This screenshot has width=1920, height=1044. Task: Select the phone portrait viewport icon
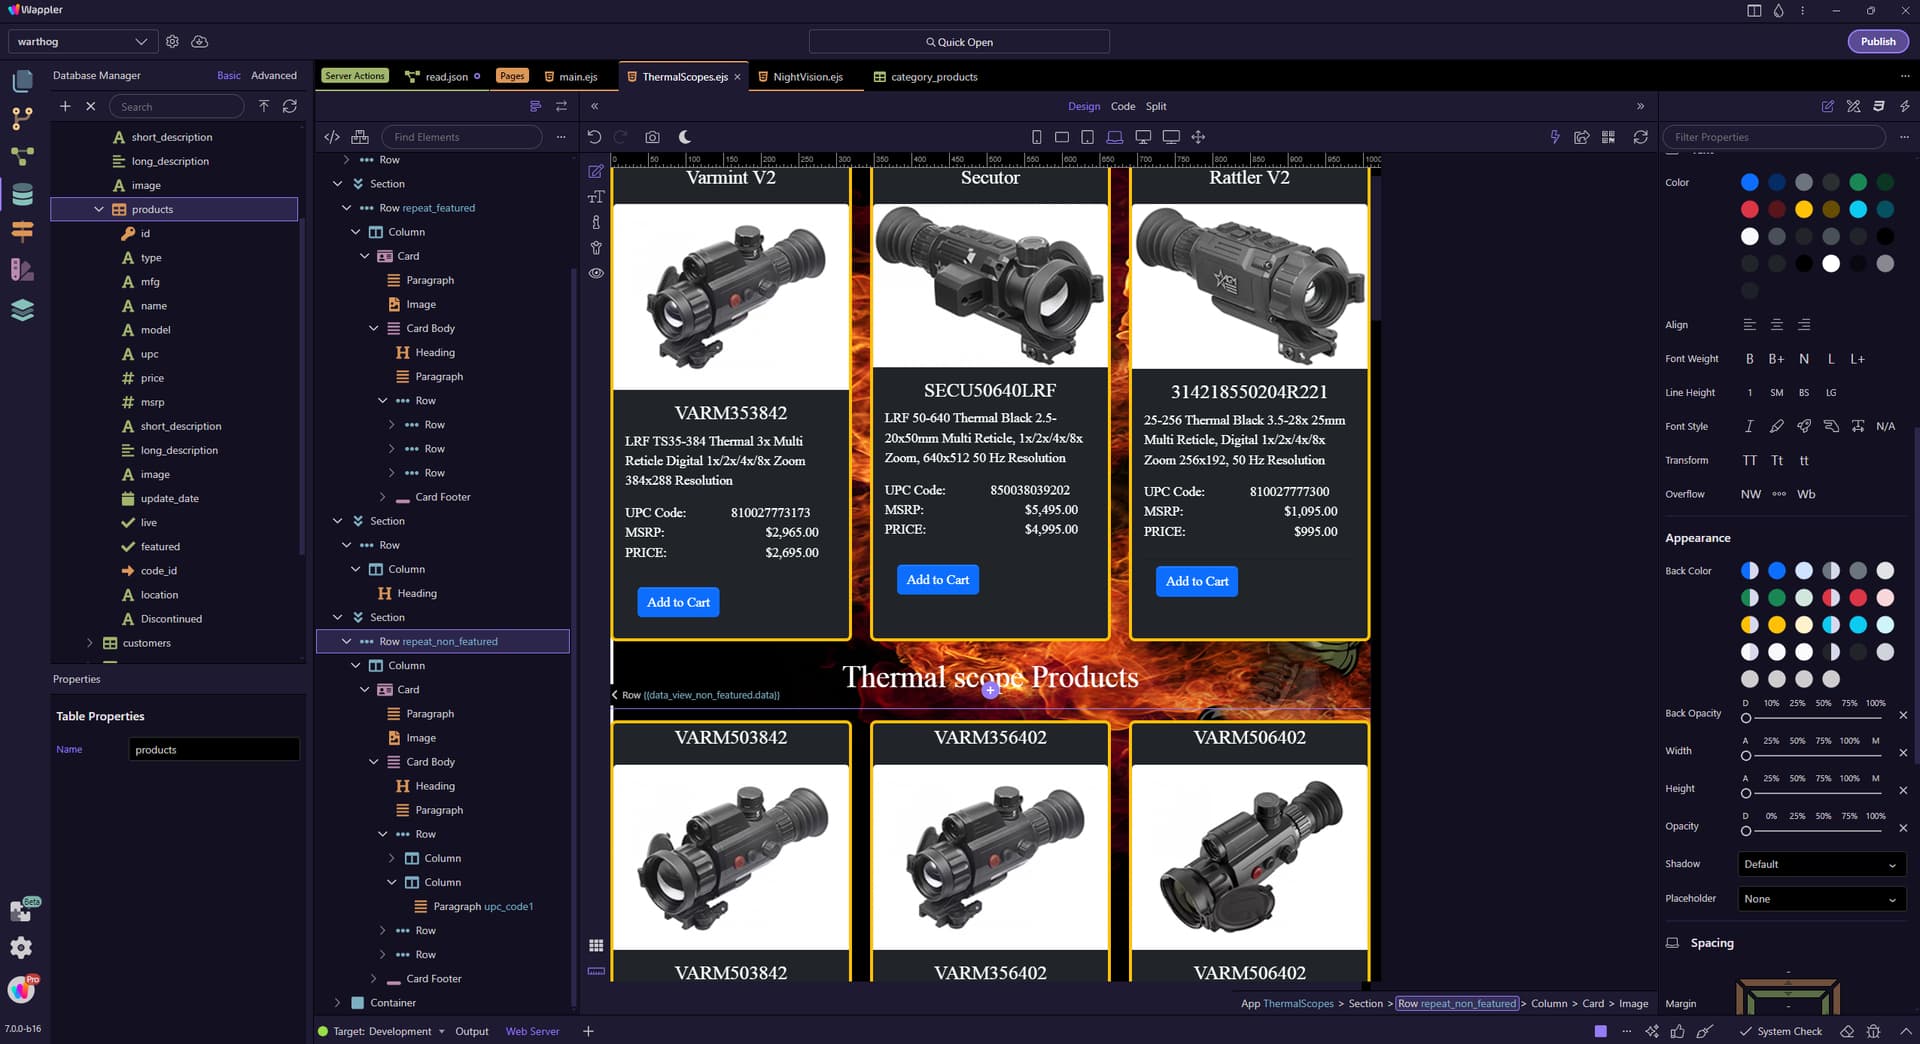(1036, 137)
